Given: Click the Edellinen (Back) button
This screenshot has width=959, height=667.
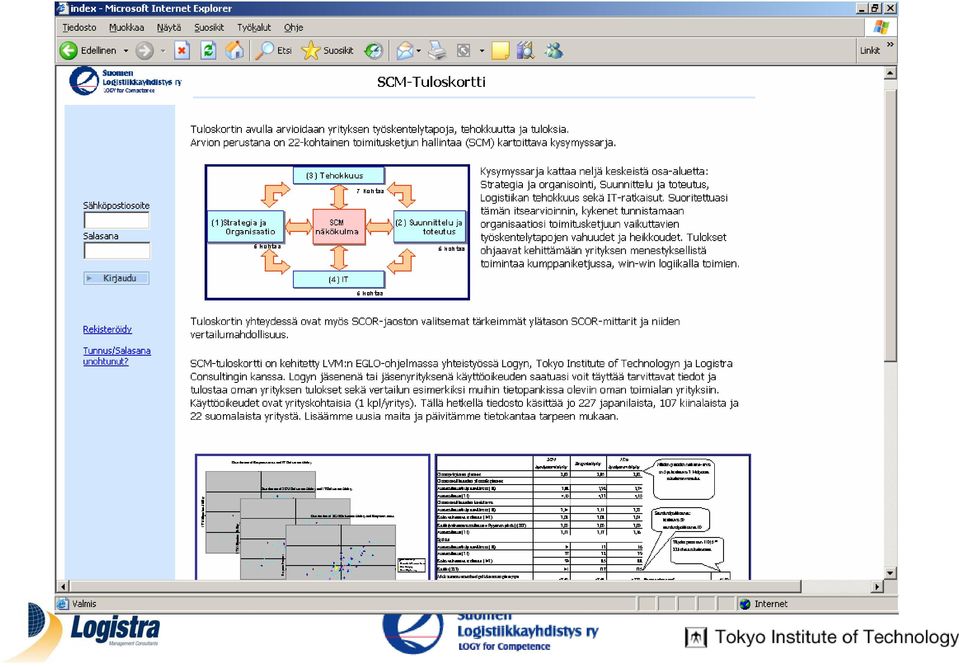Looking at the screenshot, I should point(88,51).
